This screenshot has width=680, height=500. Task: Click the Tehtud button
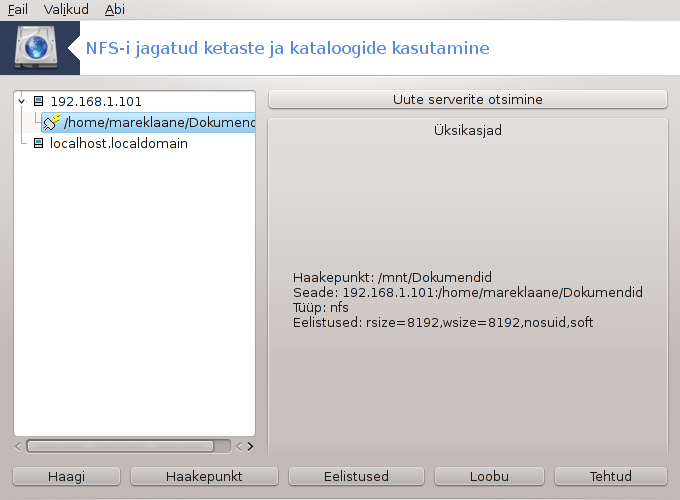click(x=611, y=476)
